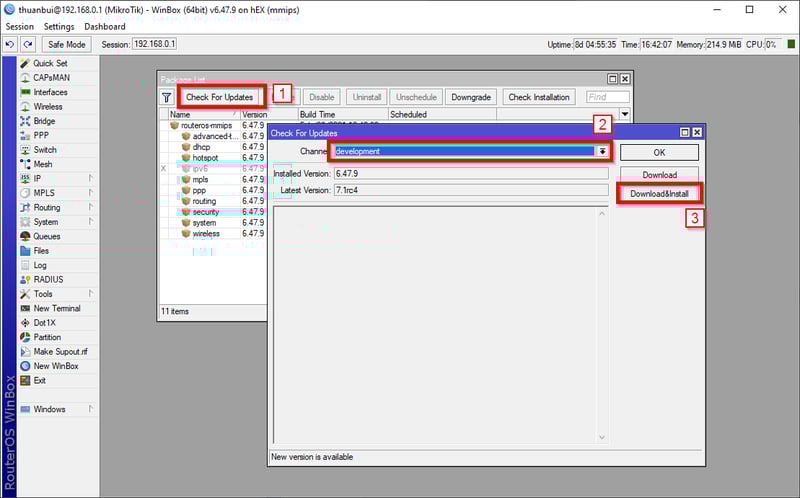Screen dimensions: 800x498
Task: Open the Queues sidebar item
Action: (47, 236)
